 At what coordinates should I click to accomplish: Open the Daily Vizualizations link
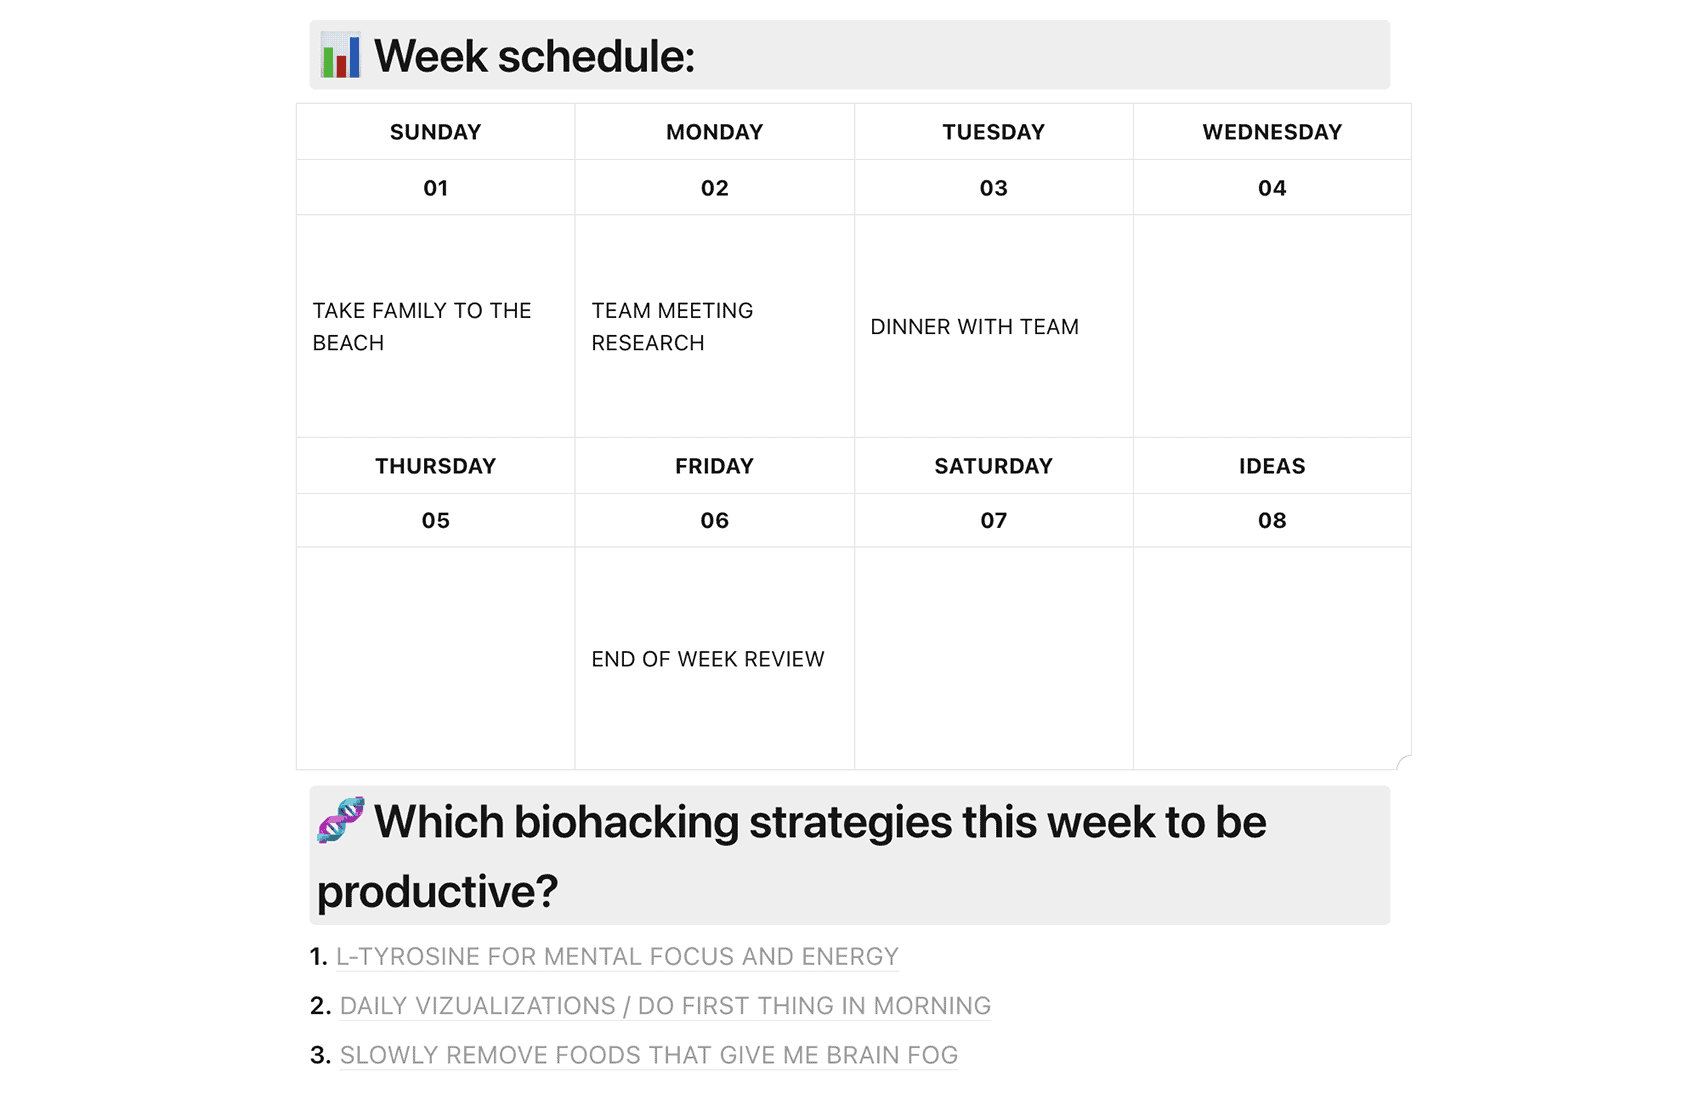(x=665, y=1006)
